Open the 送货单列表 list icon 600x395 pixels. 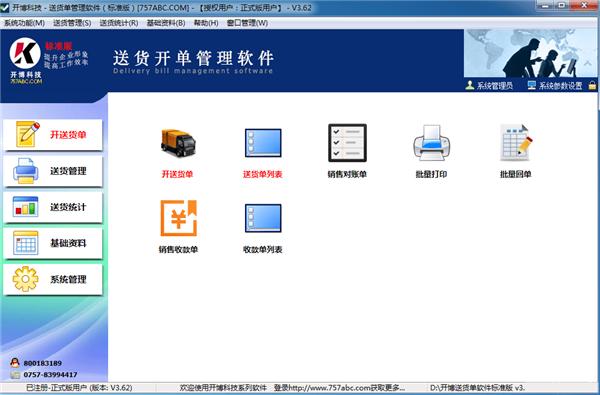pyautogui.click(x=263, y=143)
